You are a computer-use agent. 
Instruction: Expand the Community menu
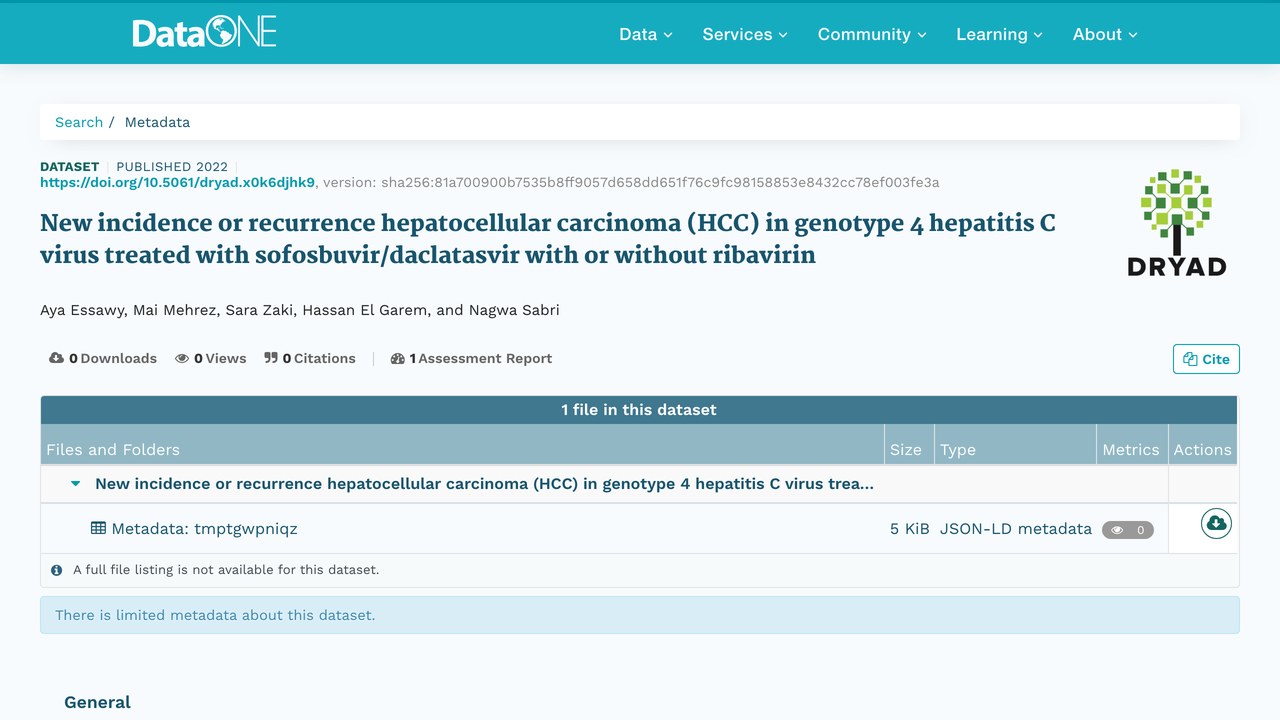tap(872, 34)
